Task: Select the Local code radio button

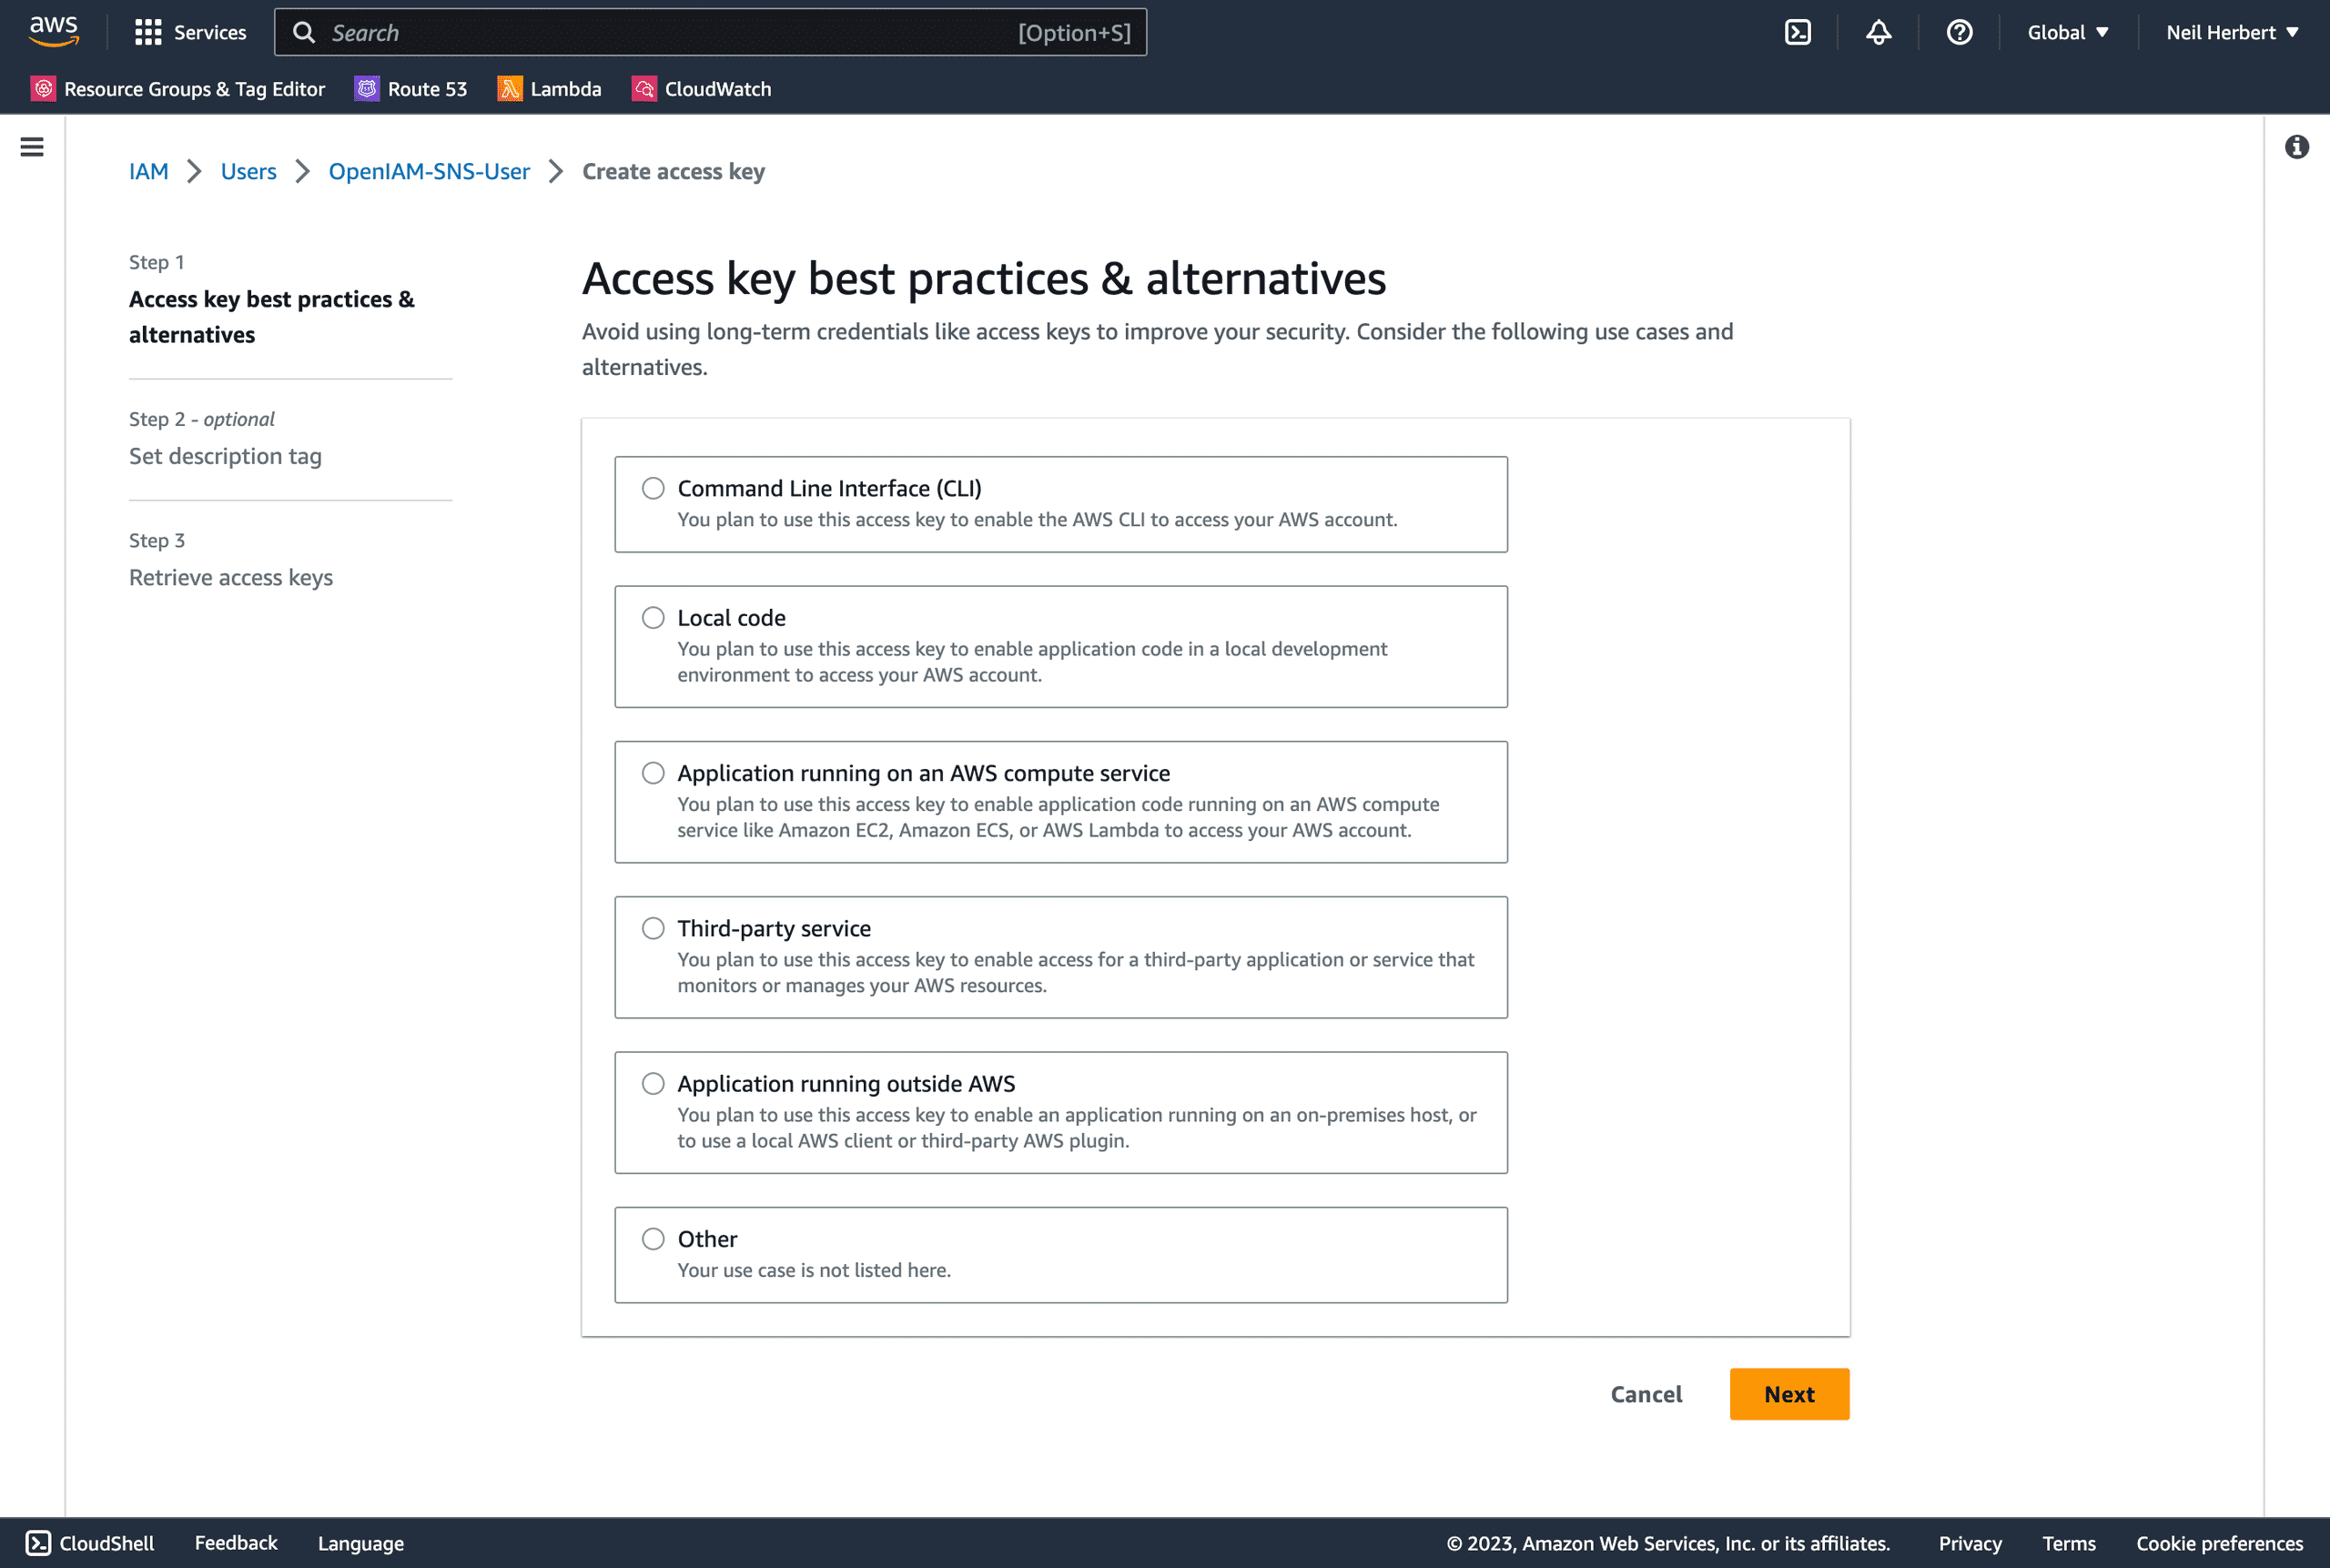Action: pos(654,618)
